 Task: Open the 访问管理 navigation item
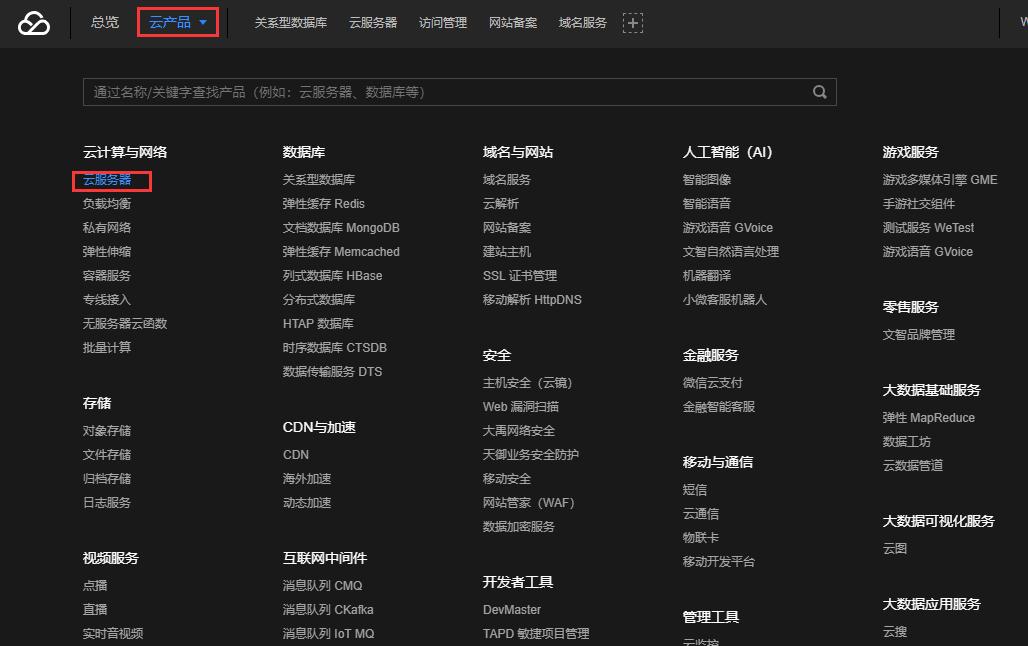pos(442,22)
